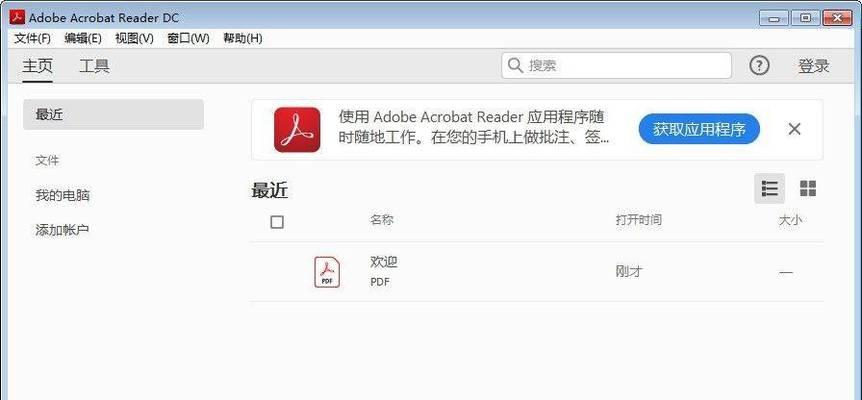Image resolution: width=862 pixels, height=400 pixels.
Task: Open the 帮助(H) menu
Action: point(242,38)
